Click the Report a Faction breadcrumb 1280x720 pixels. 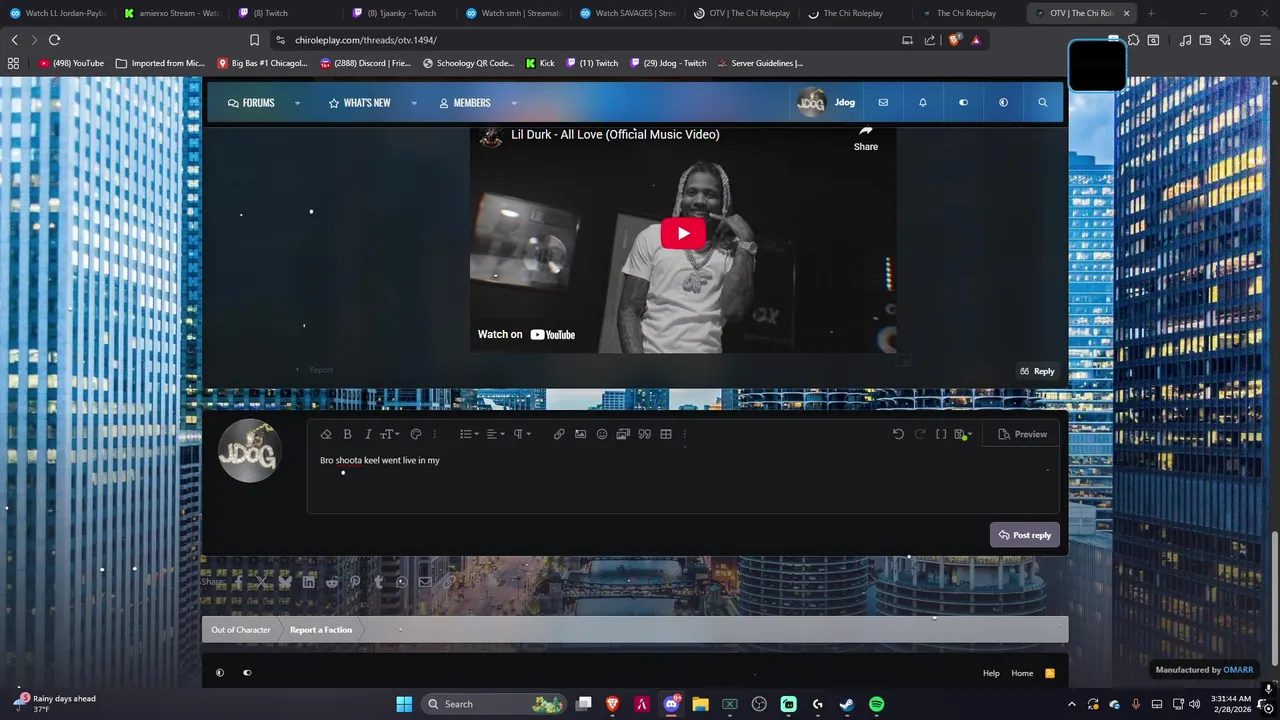click(x=321, y=629)
